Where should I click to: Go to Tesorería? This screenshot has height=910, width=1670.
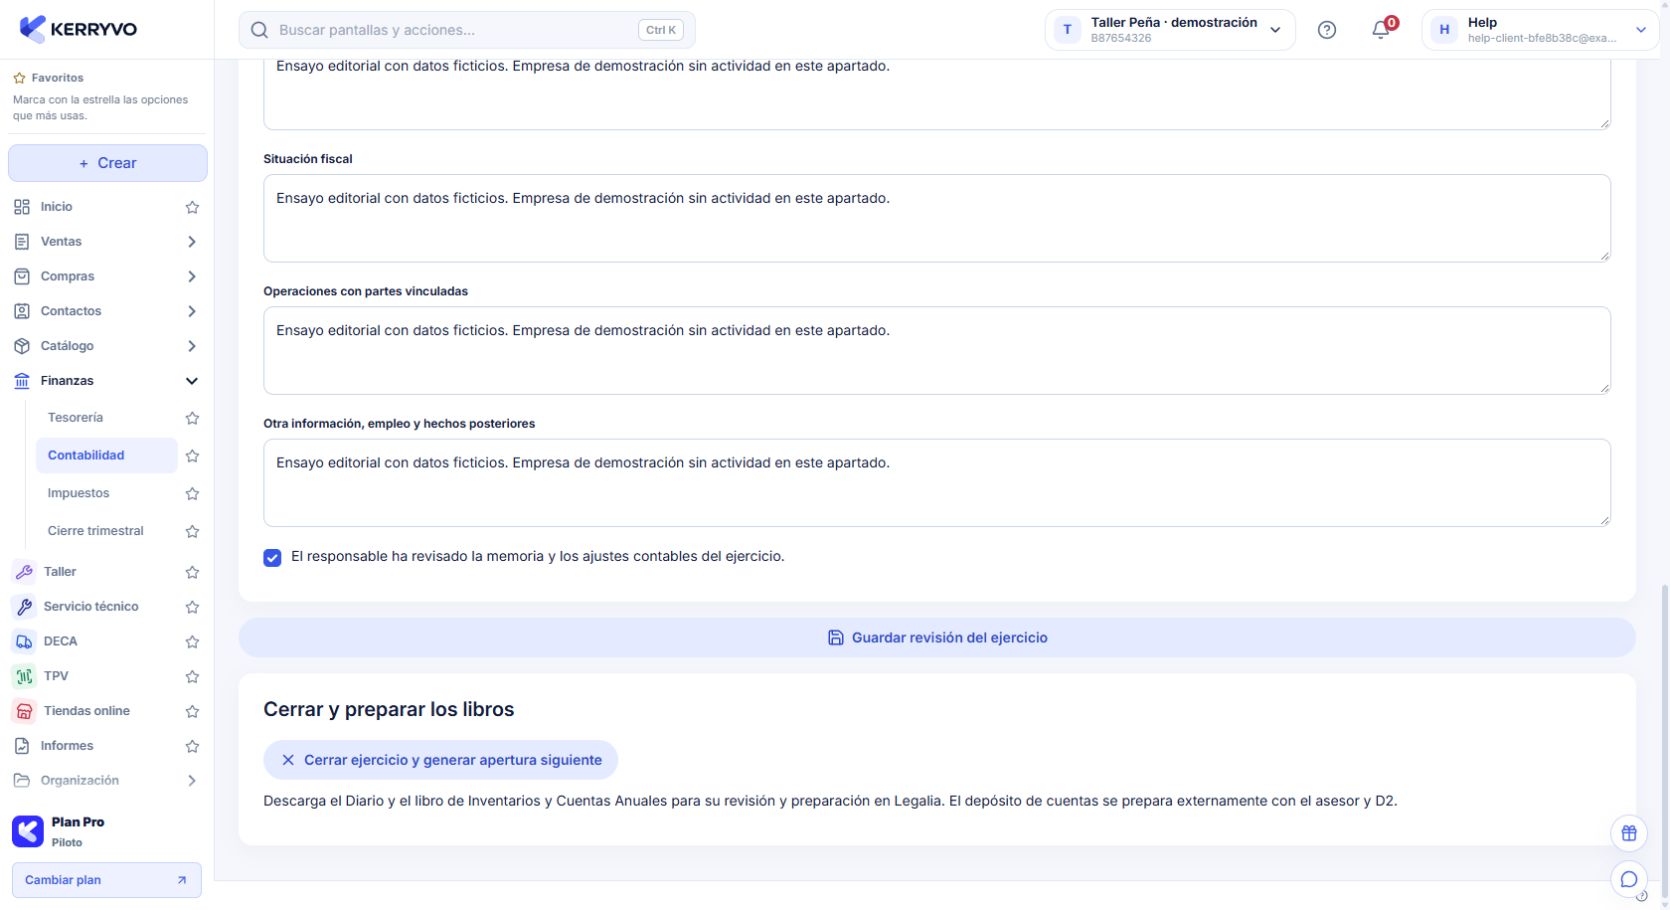coord(75,418)
